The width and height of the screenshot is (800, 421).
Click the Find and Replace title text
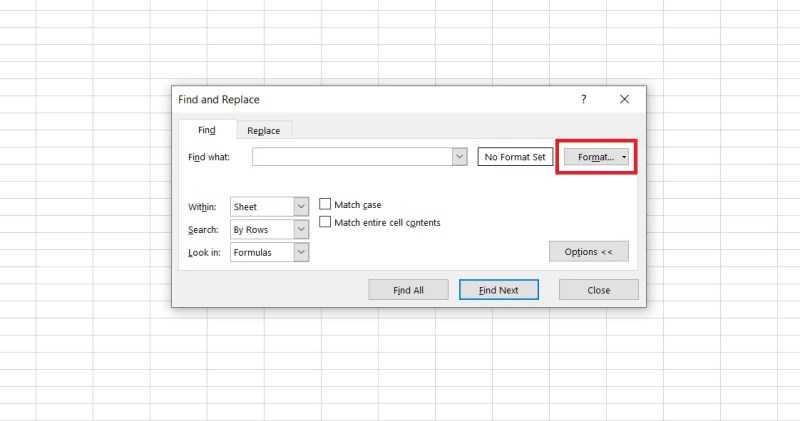(x=219, y=100)
